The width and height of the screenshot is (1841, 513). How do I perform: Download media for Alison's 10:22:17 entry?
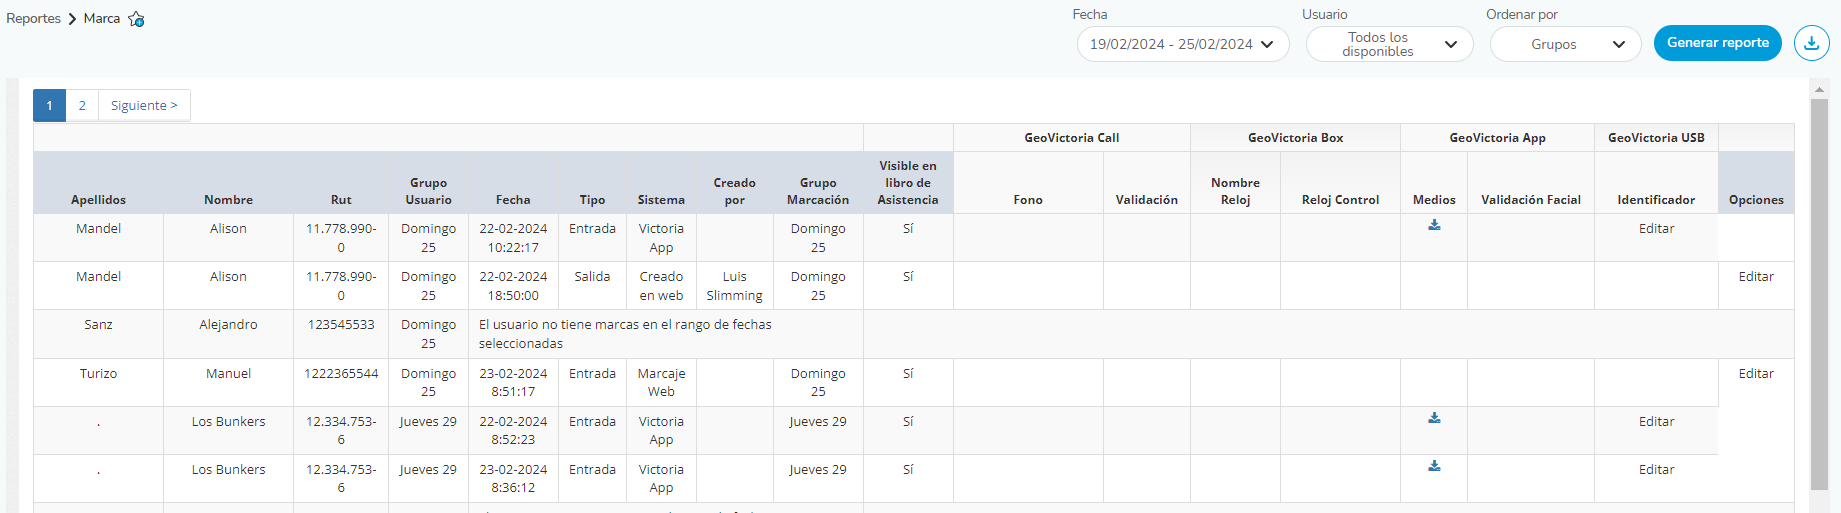[1434, 225]
